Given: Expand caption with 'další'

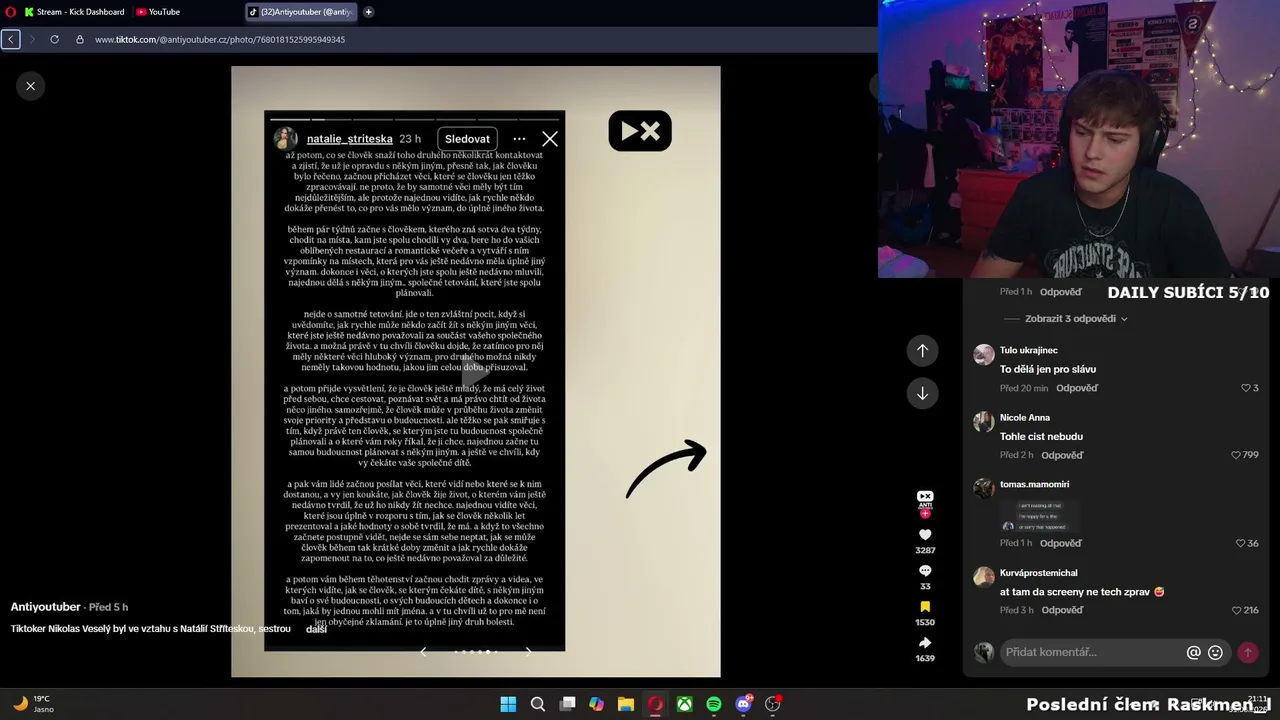Looking at the screenshot, I should 316,629.
